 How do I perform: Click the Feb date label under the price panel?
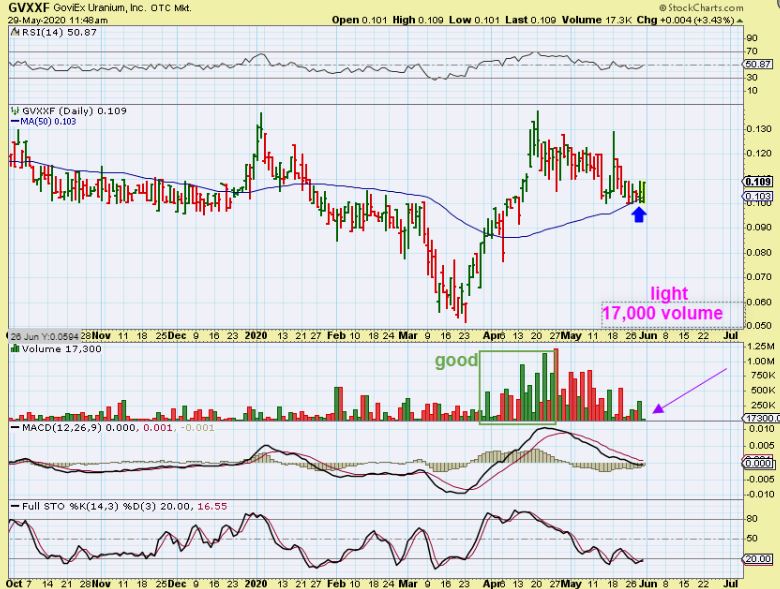(336, 336)
